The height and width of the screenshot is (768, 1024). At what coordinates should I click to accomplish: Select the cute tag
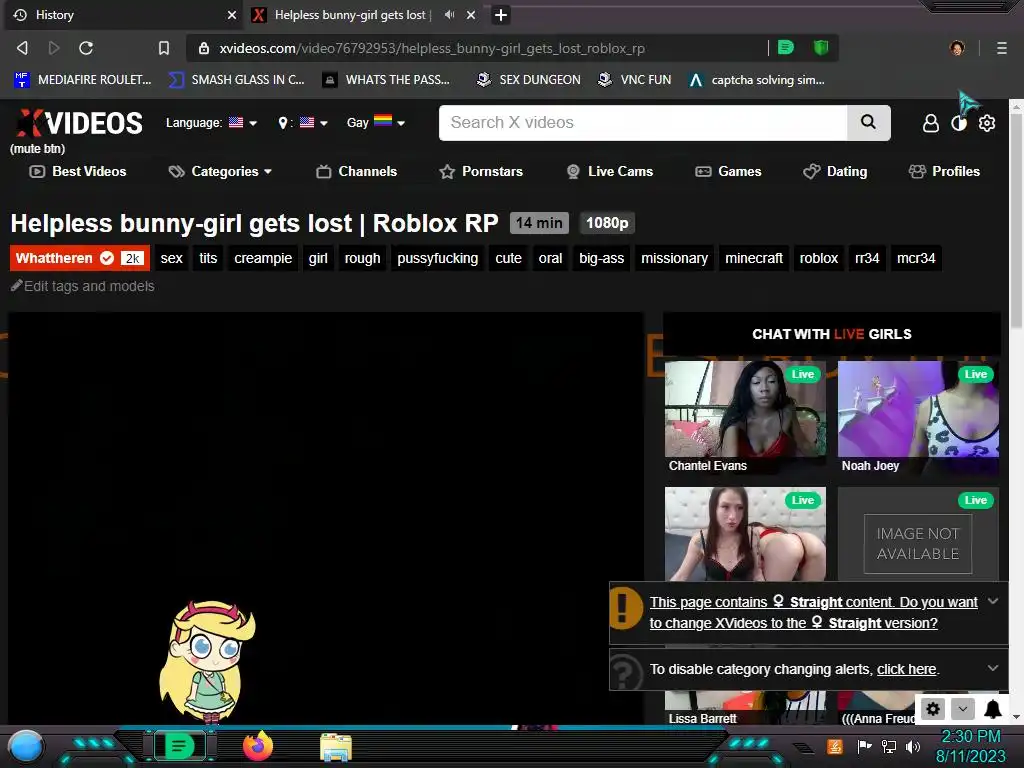[508, 258]
